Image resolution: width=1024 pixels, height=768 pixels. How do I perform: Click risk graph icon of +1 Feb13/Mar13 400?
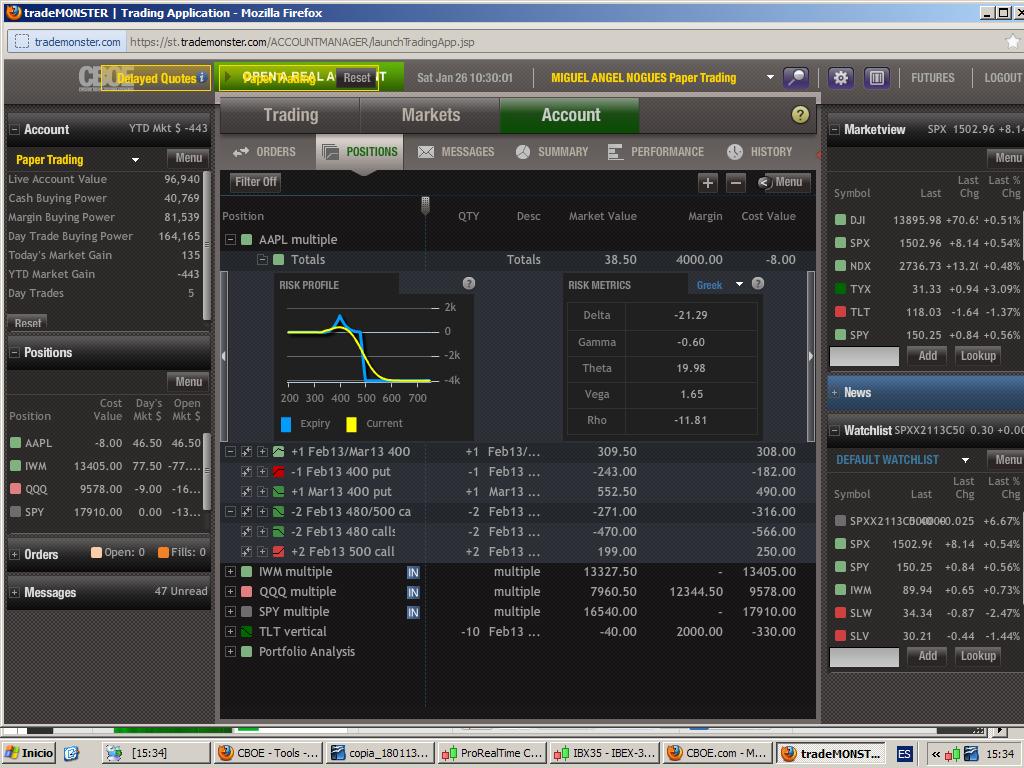(278, 451)
